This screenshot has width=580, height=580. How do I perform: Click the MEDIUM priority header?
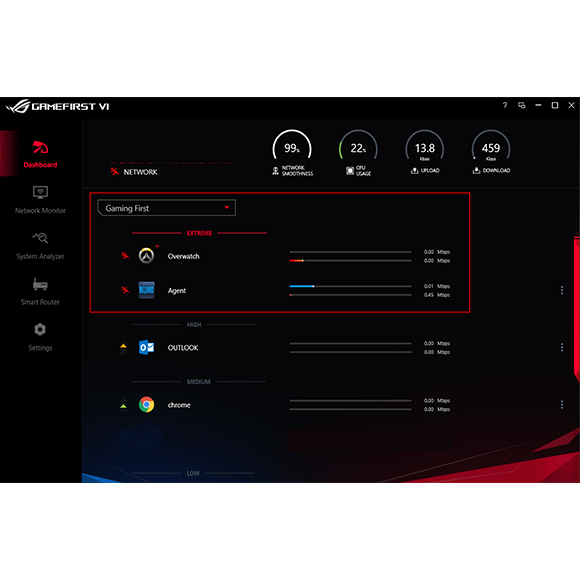click(199, 382)
